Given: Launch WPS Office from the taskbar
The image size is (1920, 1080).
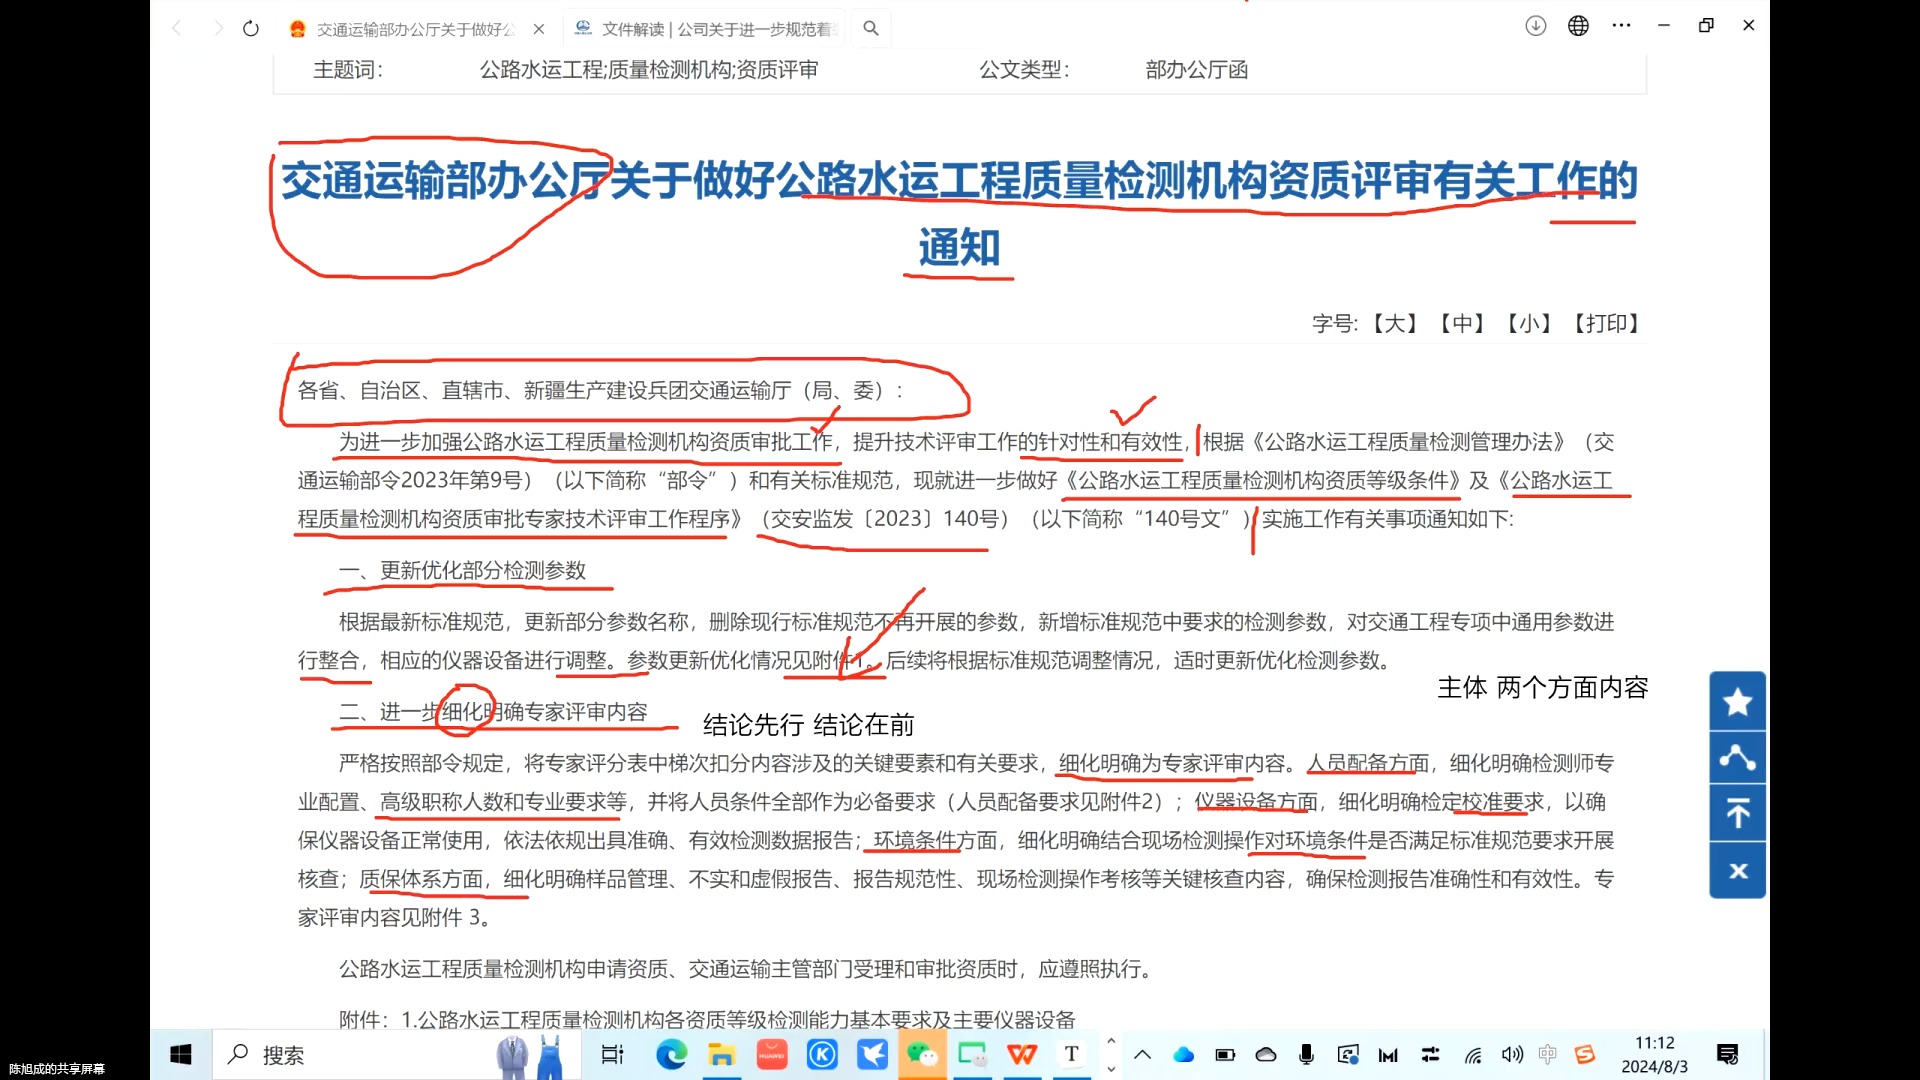Looking at the screenshot, I should (1021, 1054).
